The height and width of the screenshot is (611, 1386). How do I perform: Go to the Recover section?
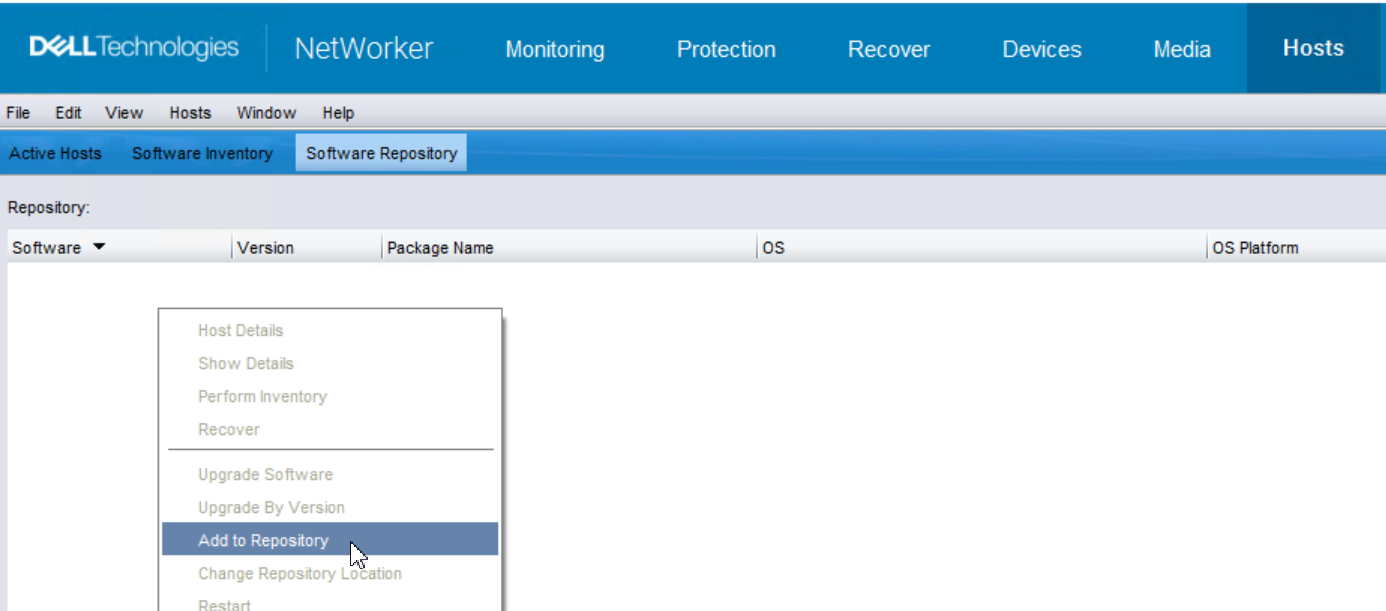(x=889, y=49)
